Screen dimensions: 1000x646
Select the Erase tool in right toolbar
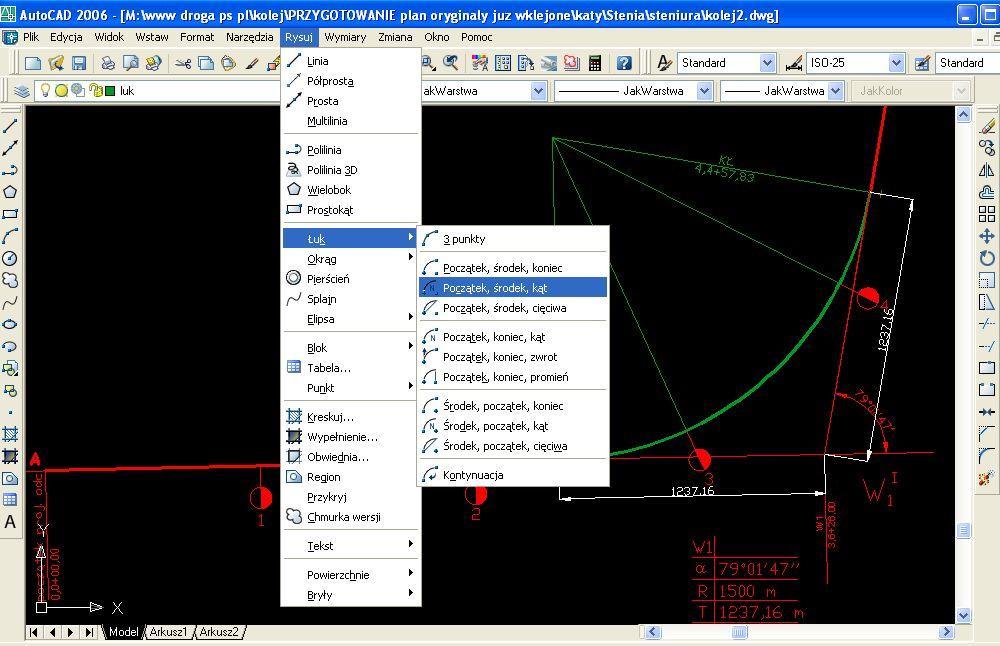pyautogui.click(x=987, y=126)
